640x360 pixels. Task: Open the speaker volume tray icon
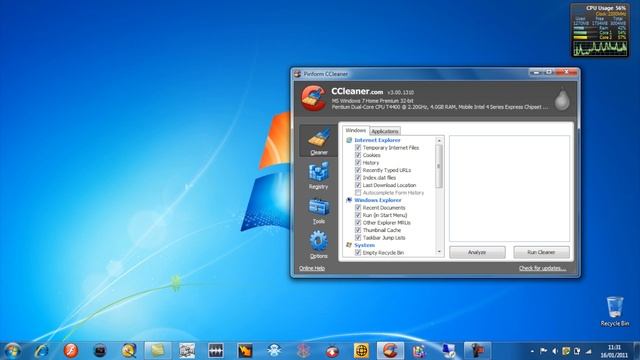pyautogui.click(x=555, y=351)
